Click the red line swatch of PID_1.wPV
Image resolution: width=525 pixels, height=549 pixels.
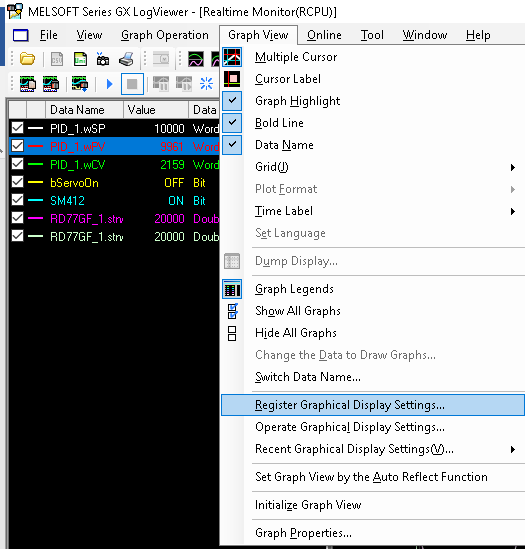[x=35, y=146]
